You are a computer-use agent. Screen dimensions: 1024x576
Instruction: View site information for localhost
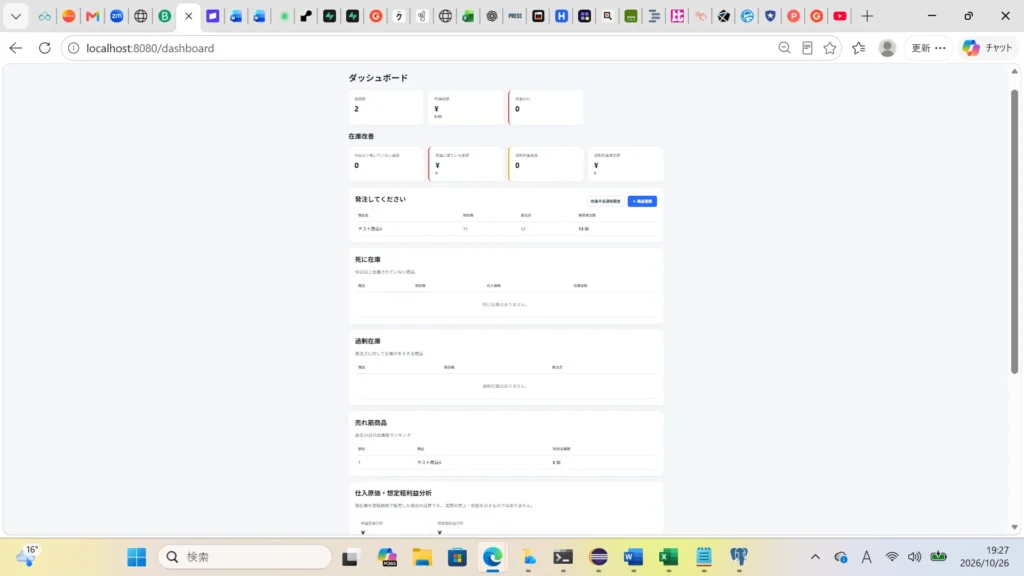click(74, 48)
